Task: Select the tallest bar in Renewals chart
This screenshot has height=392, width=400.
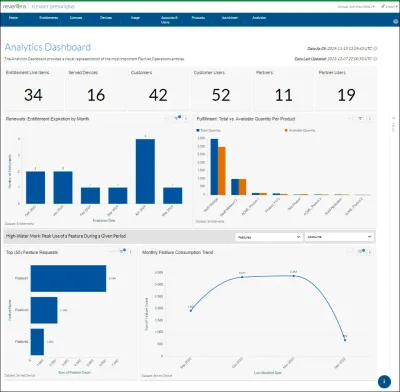Action: (145, 171)
